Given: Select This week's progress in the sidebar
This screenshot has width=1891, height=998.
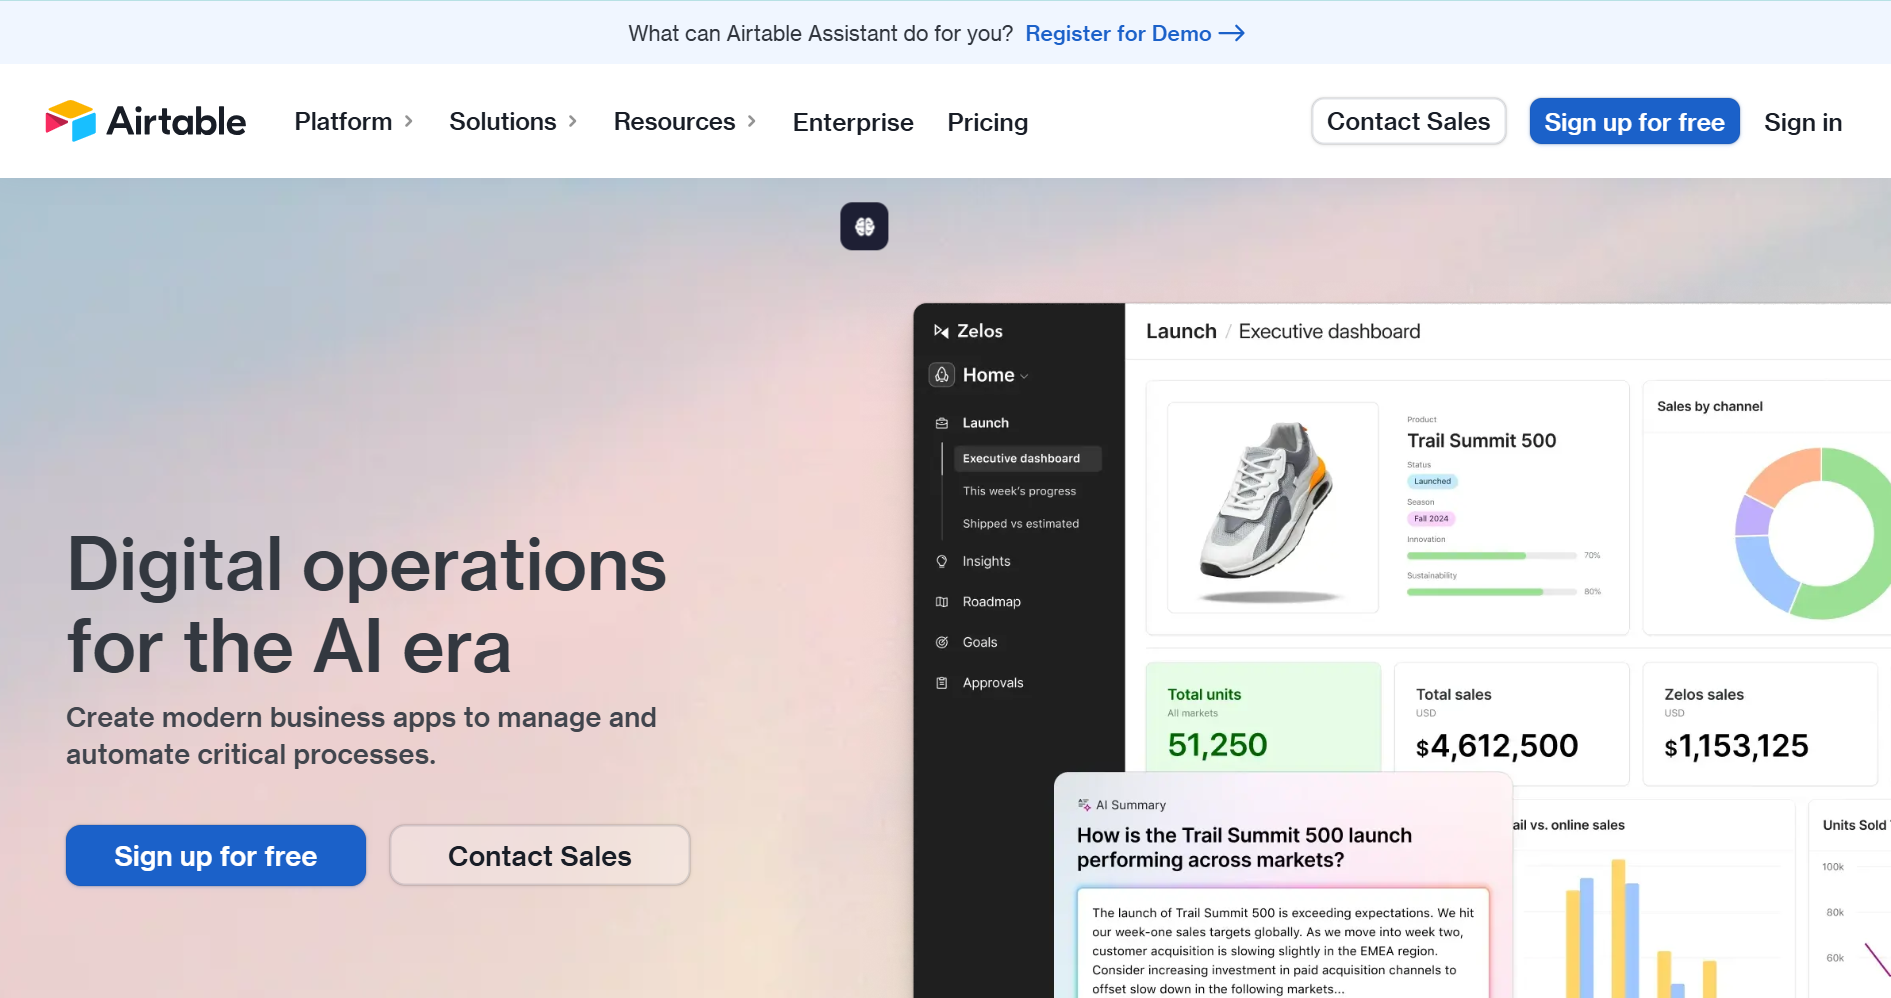Looking at the screenshot, I should pyautogui.click(x=1019, y=491).
